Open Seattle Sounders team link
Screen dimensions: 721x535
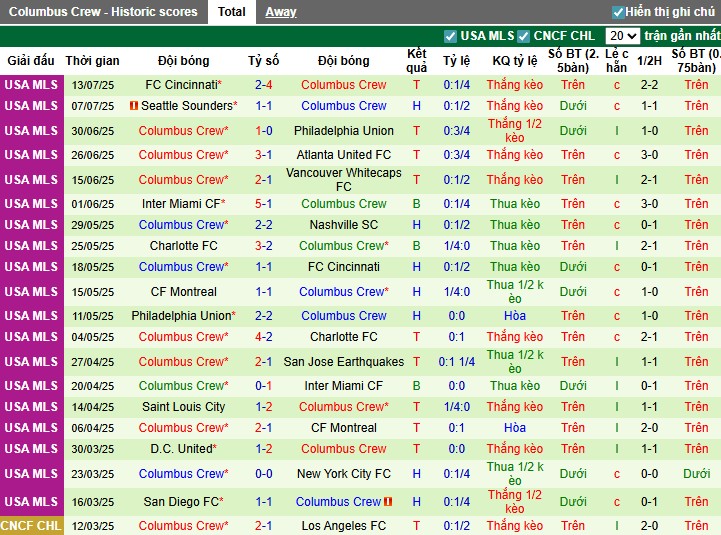[x=189, y=106]
